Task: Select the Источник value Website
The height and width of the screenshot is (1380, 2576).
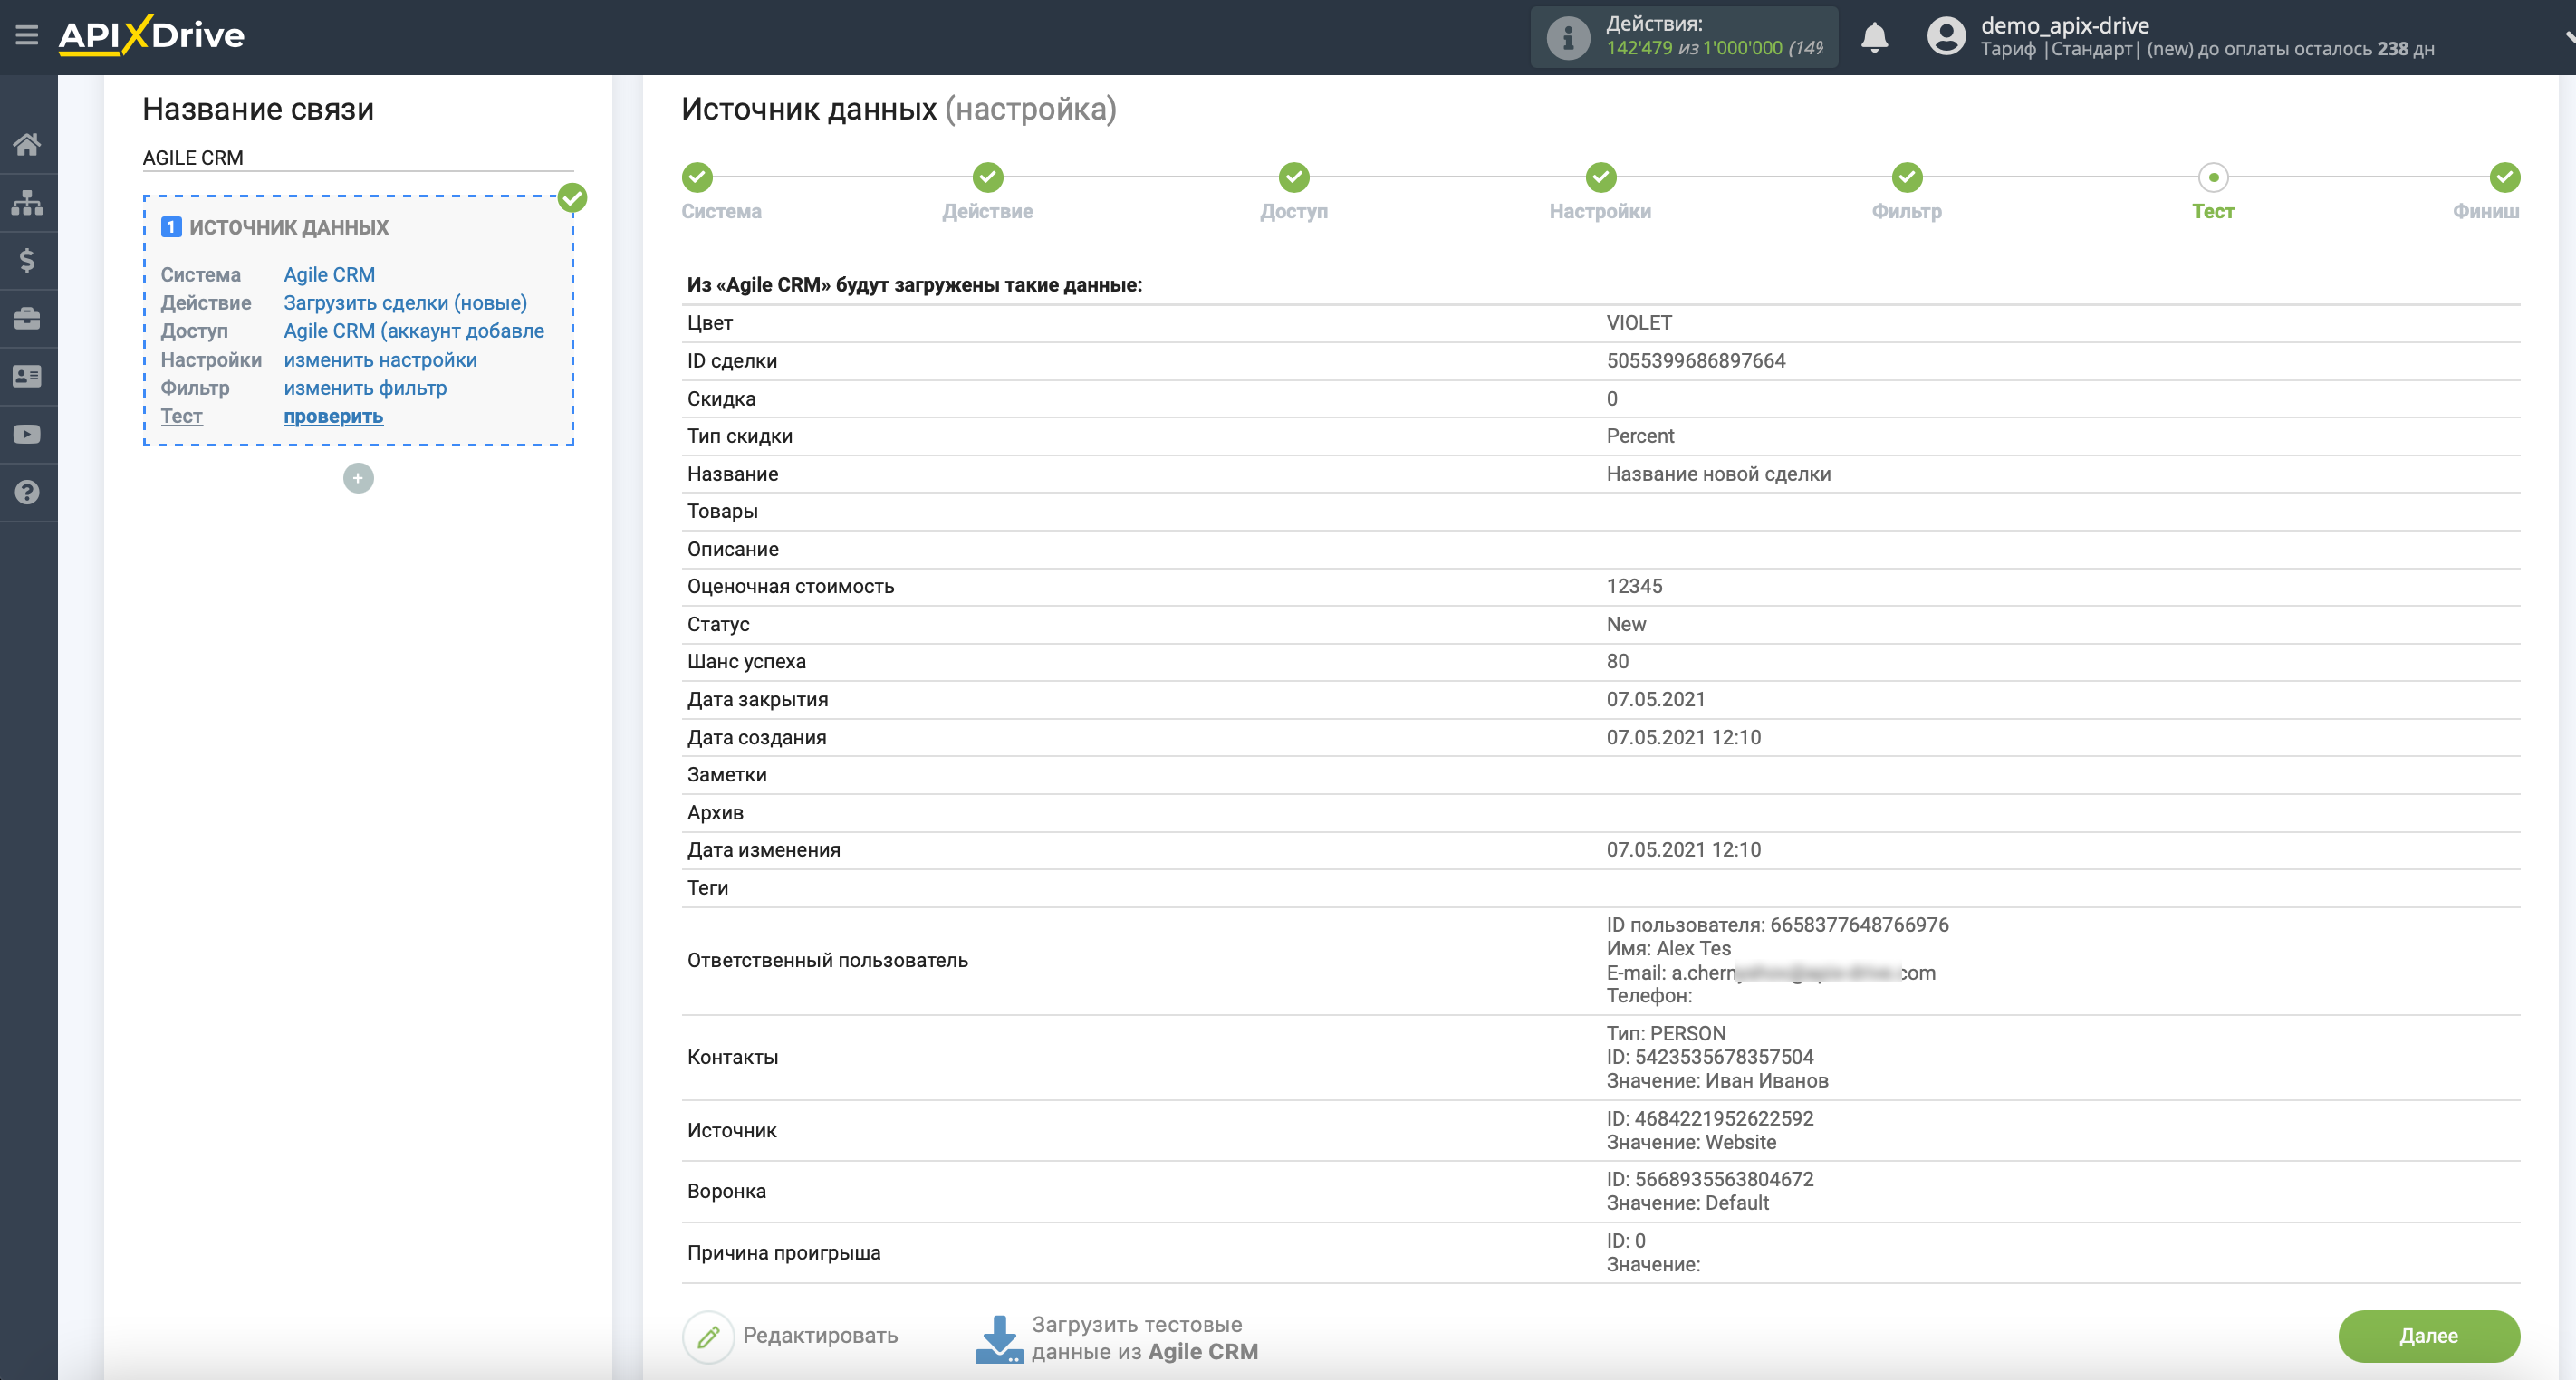Action: pyautogui.click(x=1740, y=1142)
